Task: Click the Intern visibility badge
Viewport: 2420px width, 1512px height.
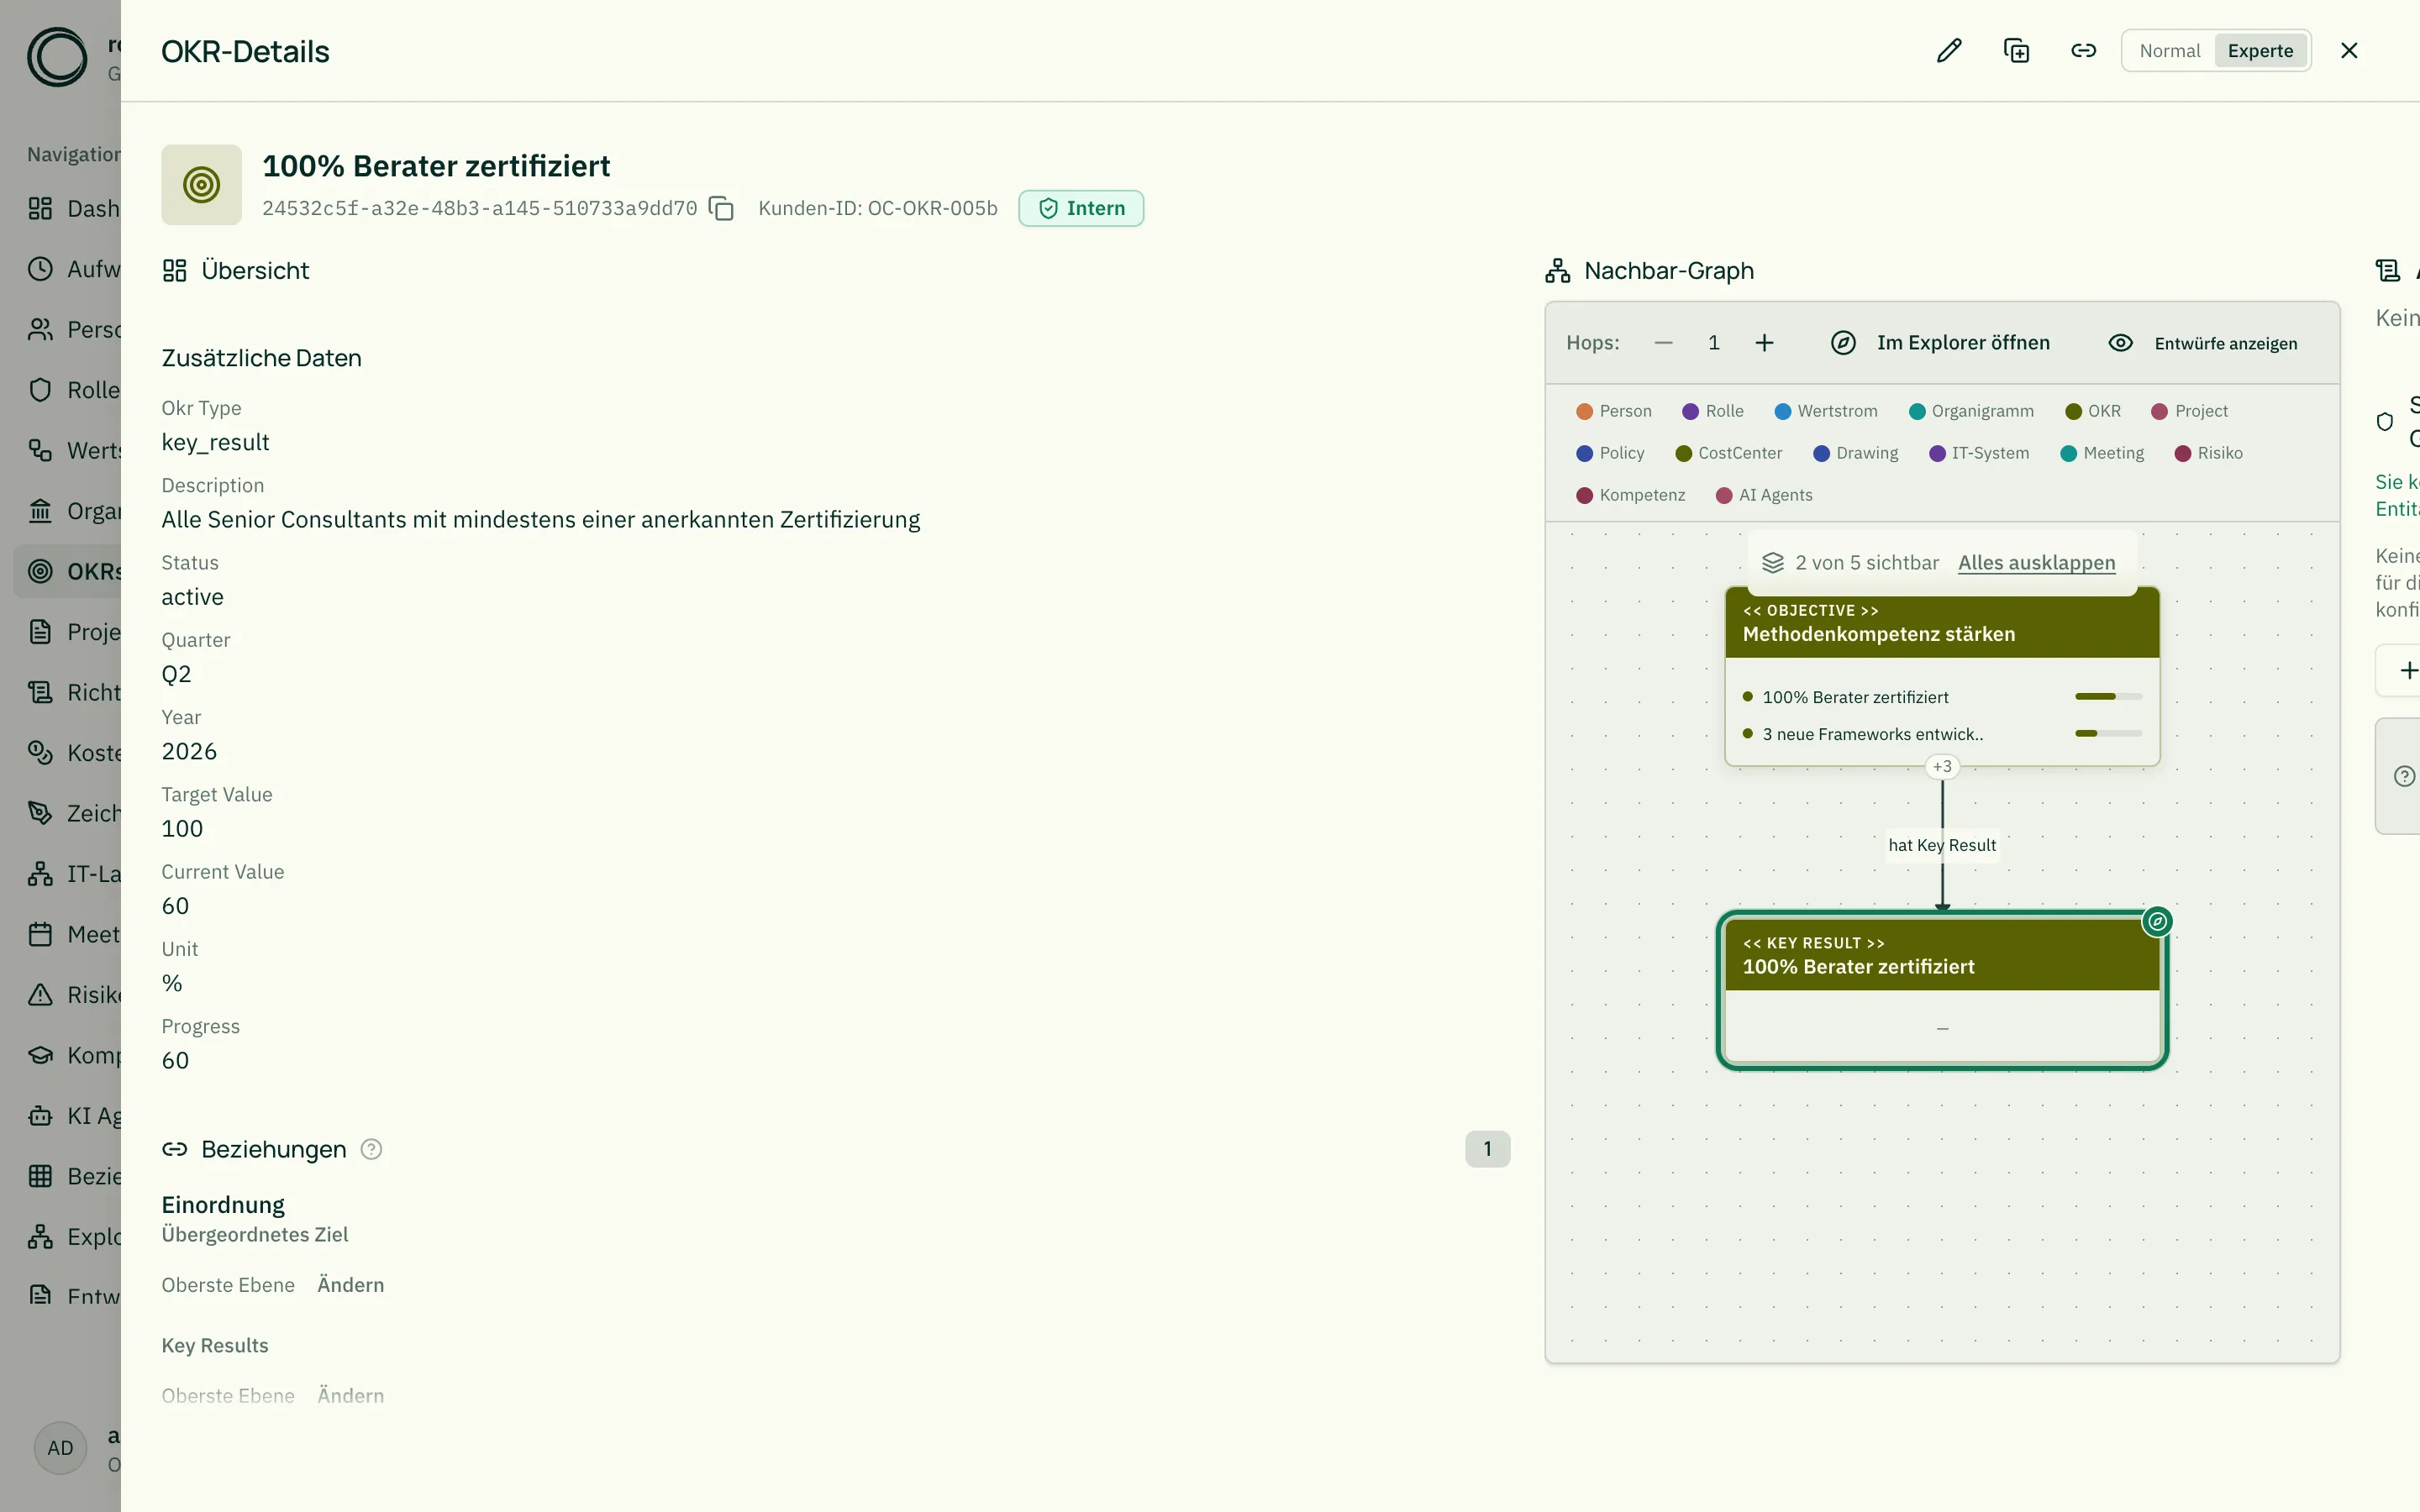Action: pos(1081,208)
